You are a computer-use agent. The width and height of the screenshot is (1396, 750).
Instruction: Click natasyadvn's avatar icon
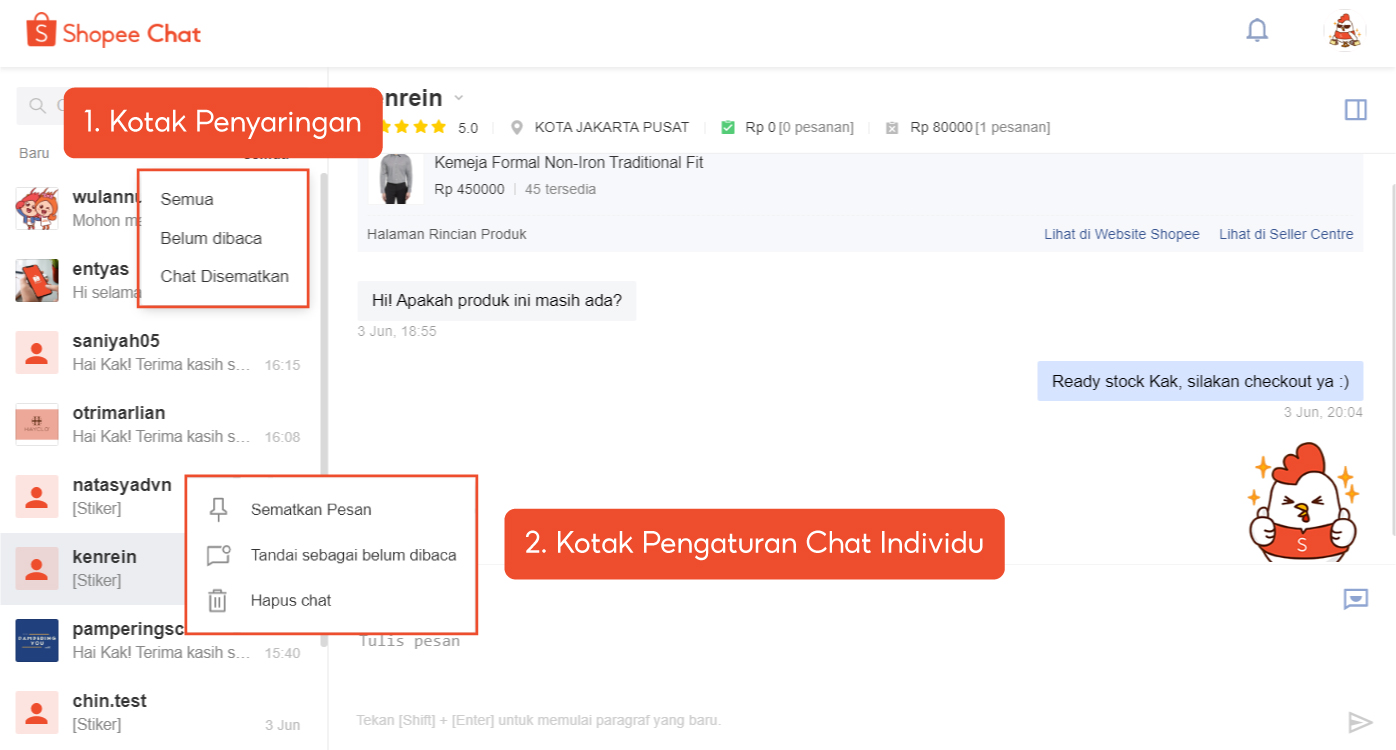[36, 496]
